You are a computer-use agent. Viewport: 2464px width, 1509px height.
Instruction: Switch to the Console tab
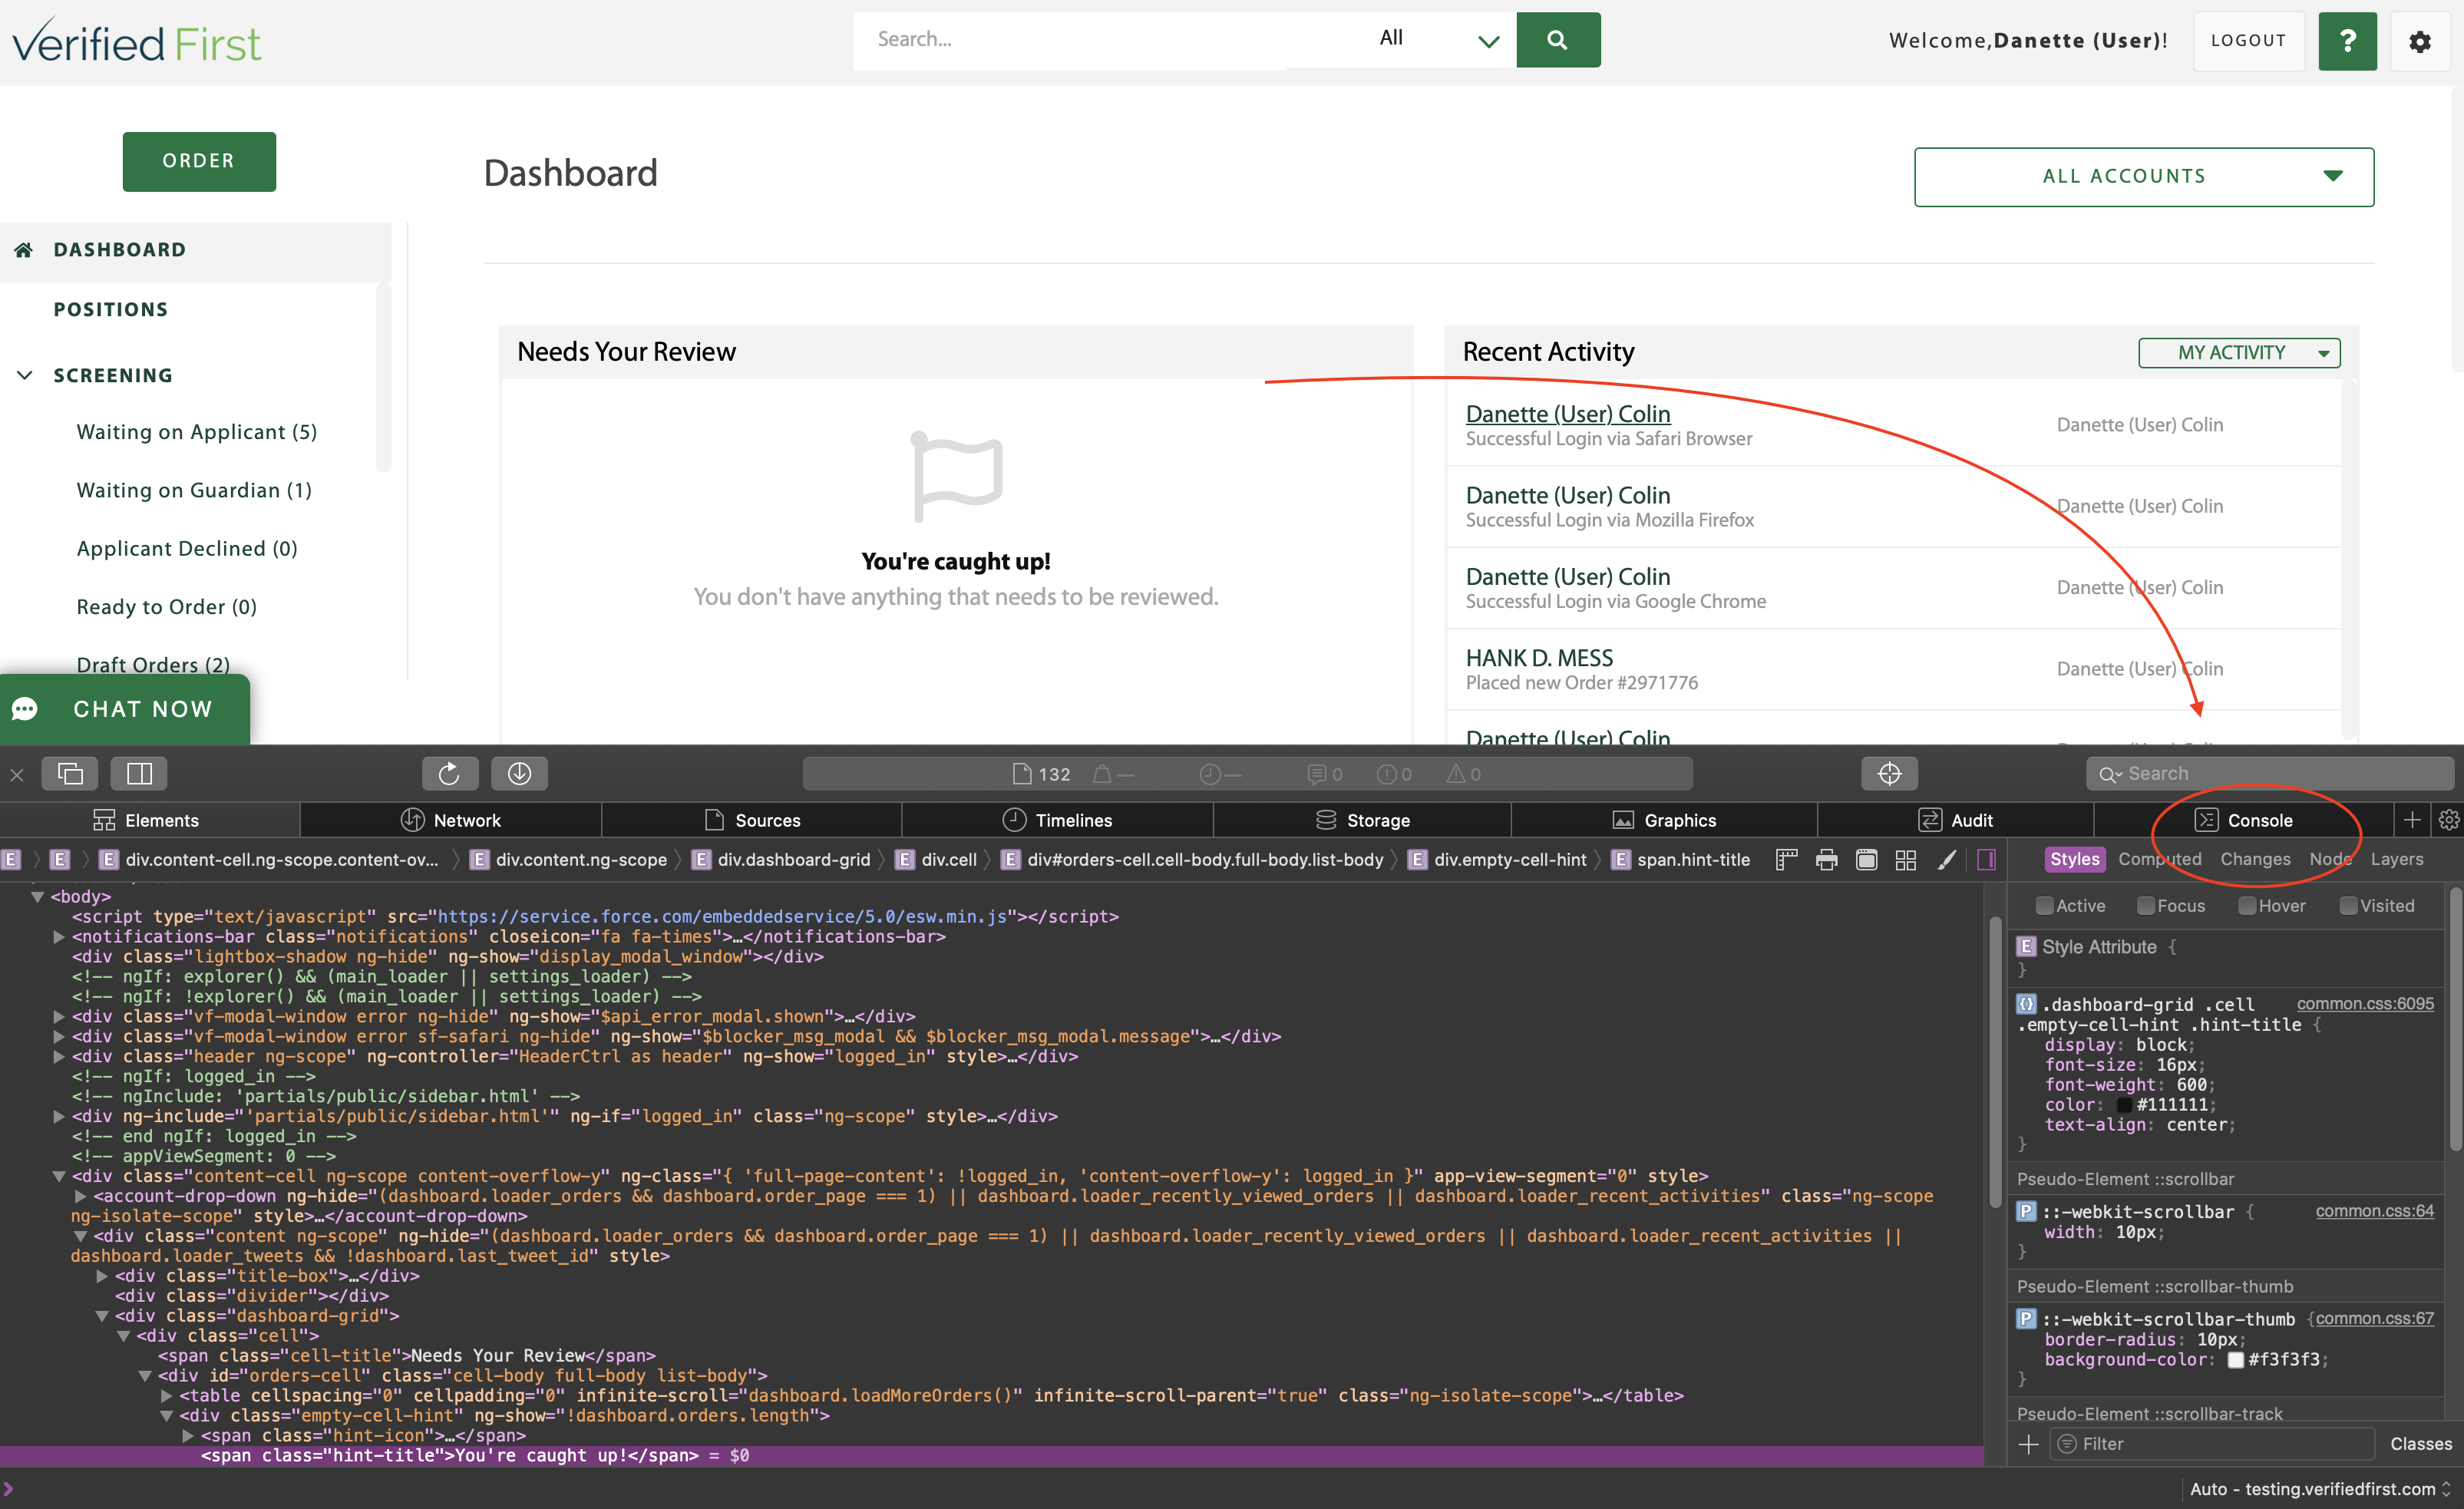tap(2245, 820)
